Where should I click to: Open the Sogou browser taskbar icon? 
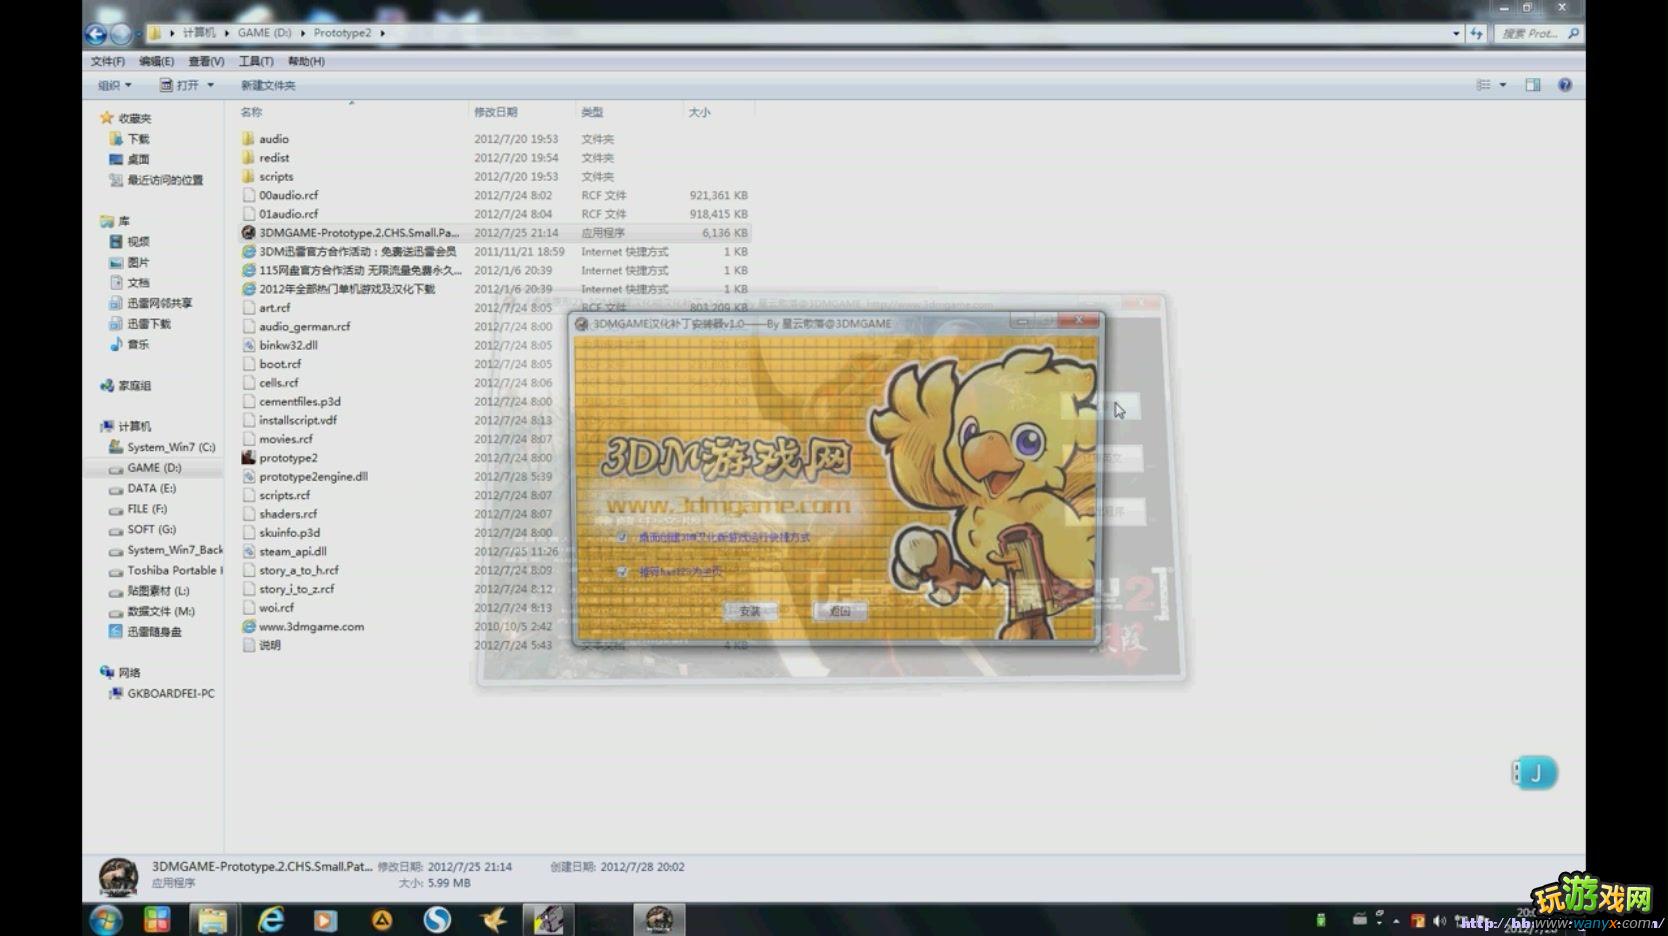click(x=437, y=920)
